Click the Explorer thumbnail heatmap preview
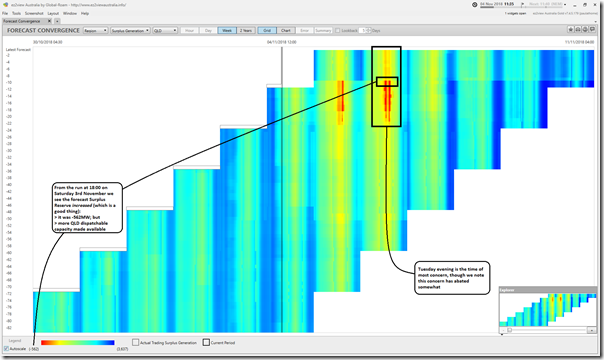 coord(548,310)
